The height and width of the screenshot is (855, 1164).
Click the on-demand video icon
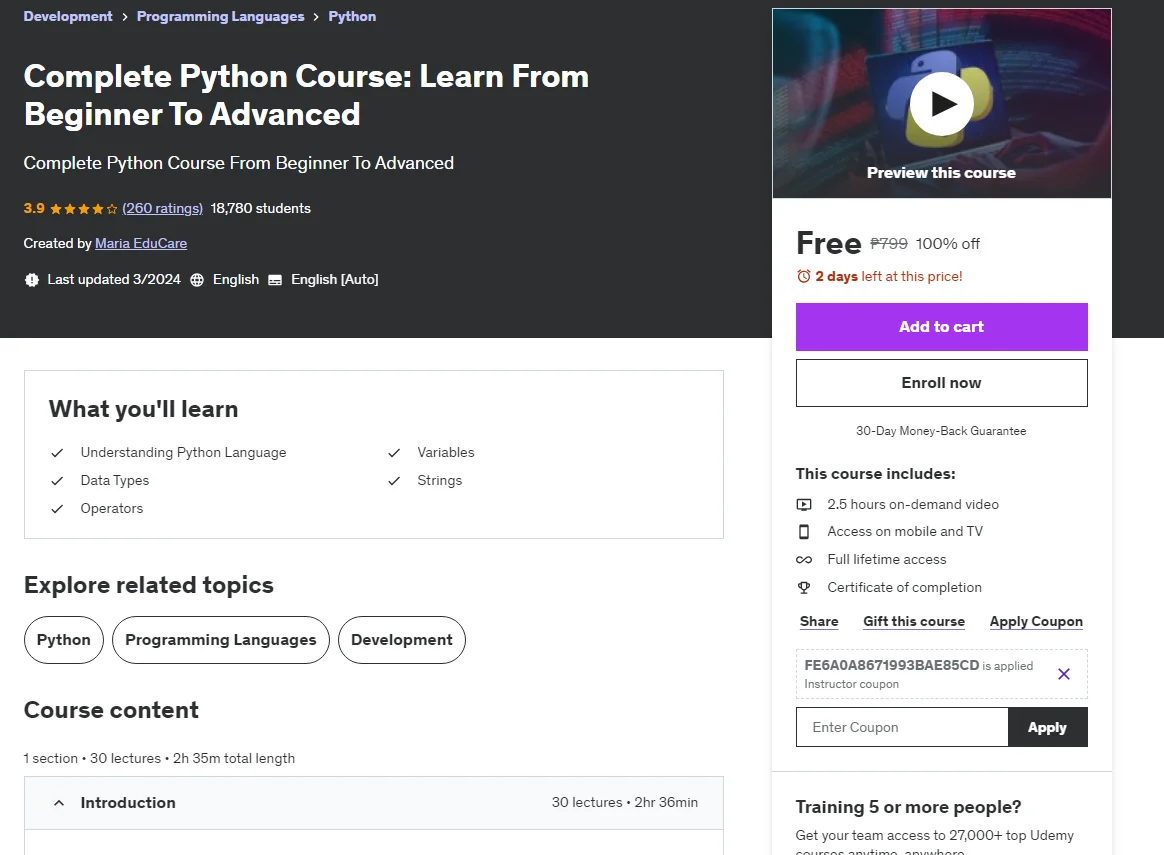(x=804, y=505)
